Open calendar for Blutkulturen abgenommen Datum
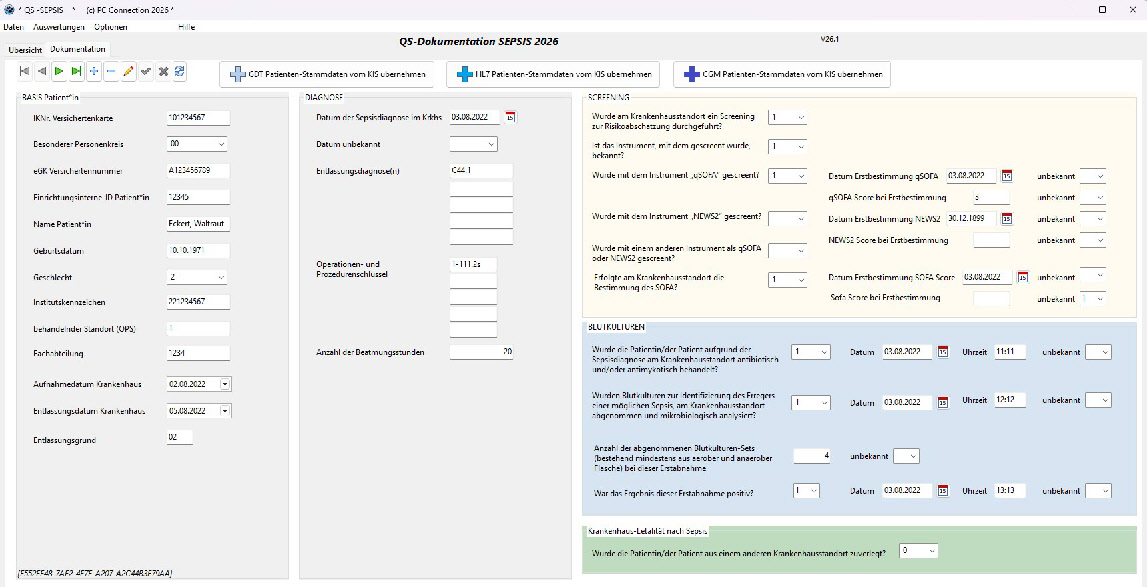The height and width of the screenshot is (587, 1147). (943, 402)
